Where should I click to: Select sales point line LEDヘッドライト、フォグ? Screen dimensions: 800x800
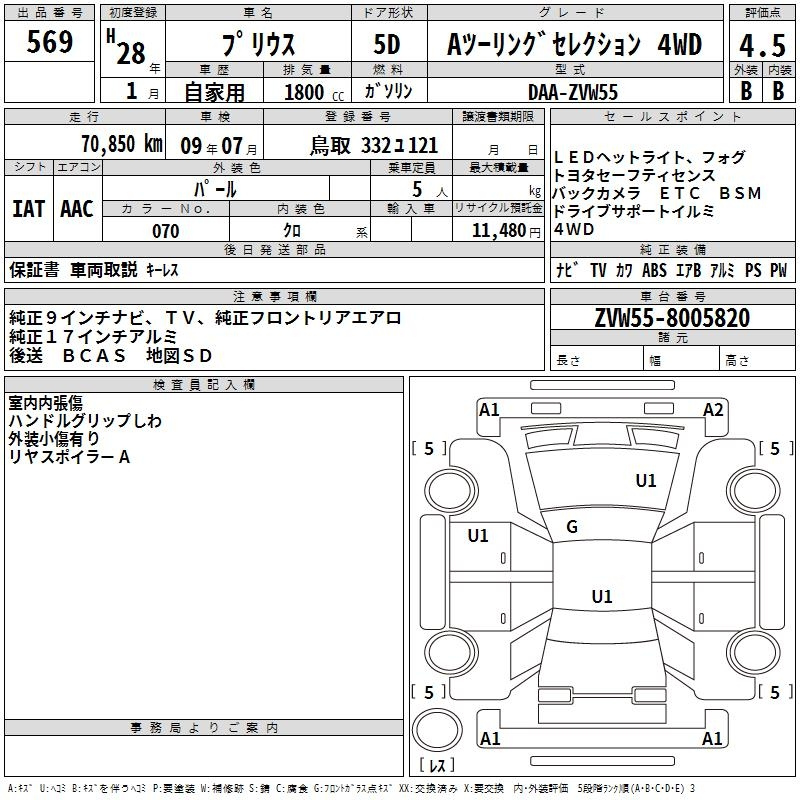click(649, 157)
